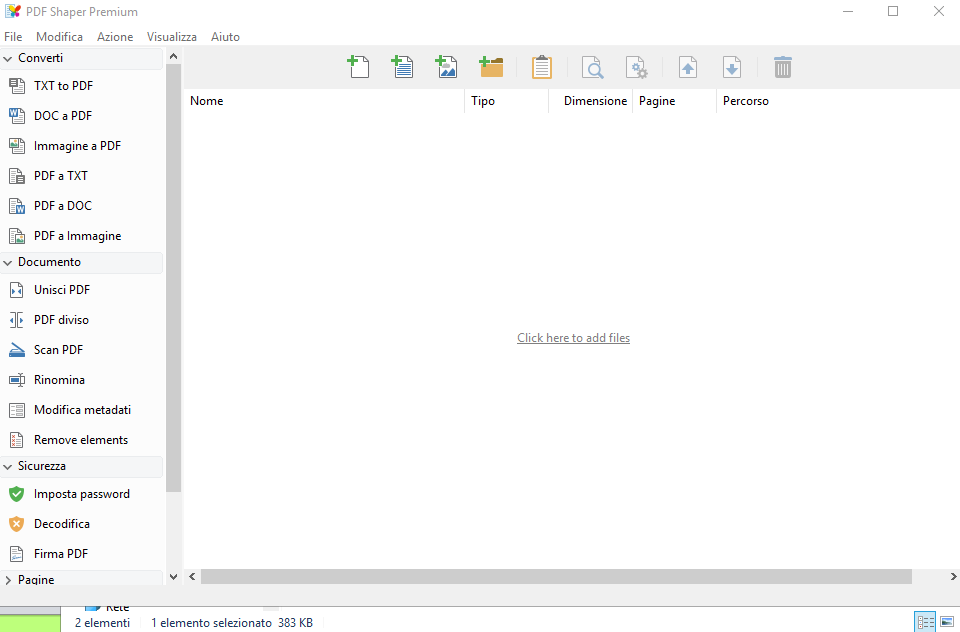The image size is (960, 632).
Task: Open the Azione menu
Action: pyautogui.click(x=115, y=37)
